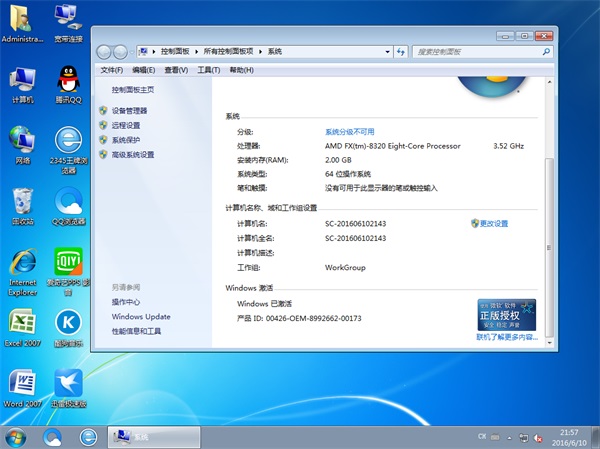This screenshot has width=600, height=449.
Task: Click 更改设置 link
Action: [494, 224]
